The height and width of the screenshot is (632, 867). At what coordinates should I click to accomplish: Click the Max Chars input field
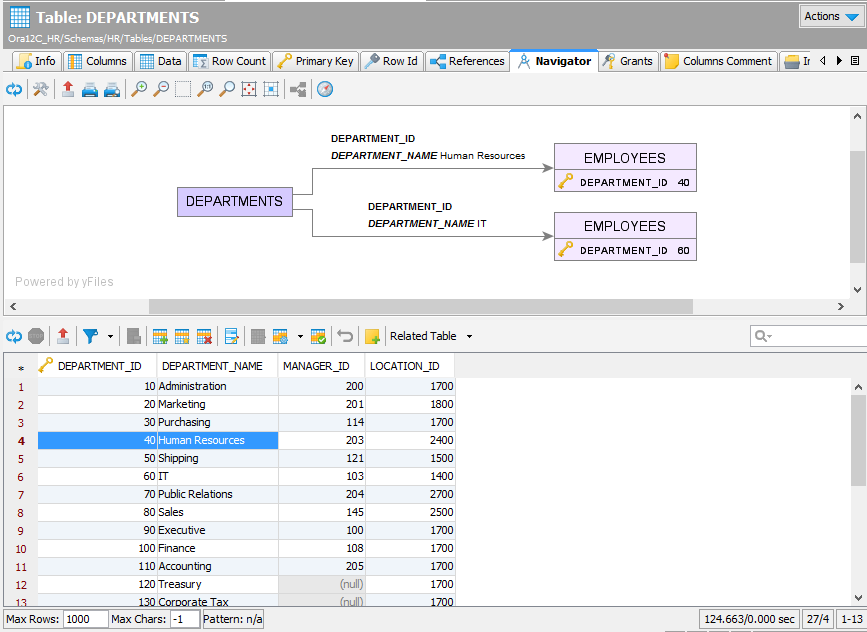(x=185, y=619)
